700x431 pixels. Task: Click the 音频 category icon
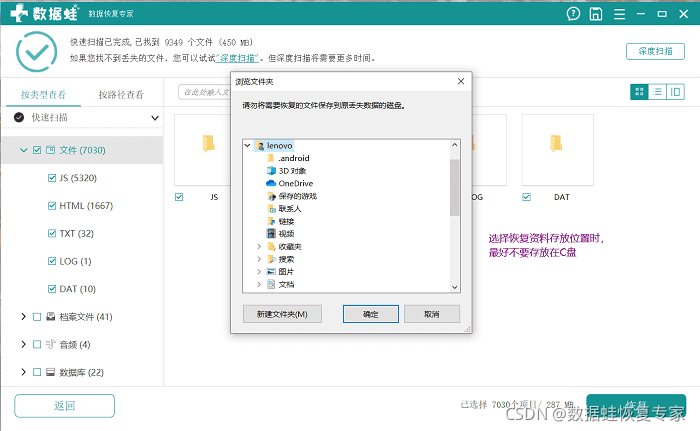50,344
